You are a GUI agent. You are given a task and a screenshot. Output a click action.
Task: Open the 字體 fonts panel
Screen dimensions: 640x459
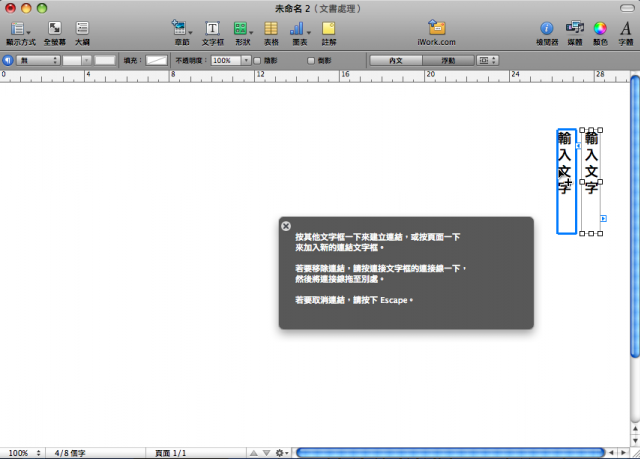tap(625, 29)
